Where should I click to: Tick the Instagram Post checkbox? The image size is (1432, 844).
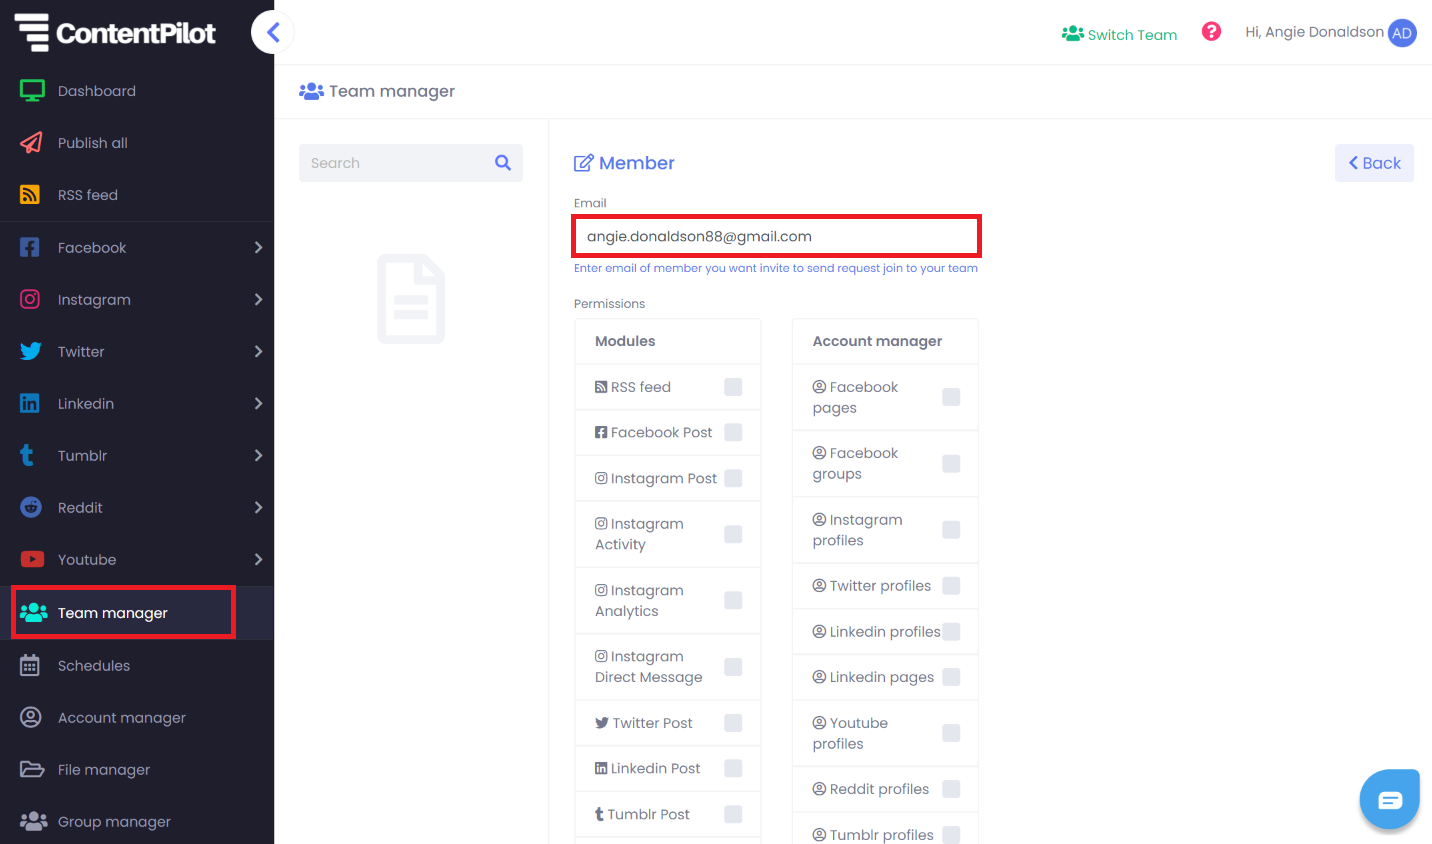pyautogui.click(x=733, y=478)
